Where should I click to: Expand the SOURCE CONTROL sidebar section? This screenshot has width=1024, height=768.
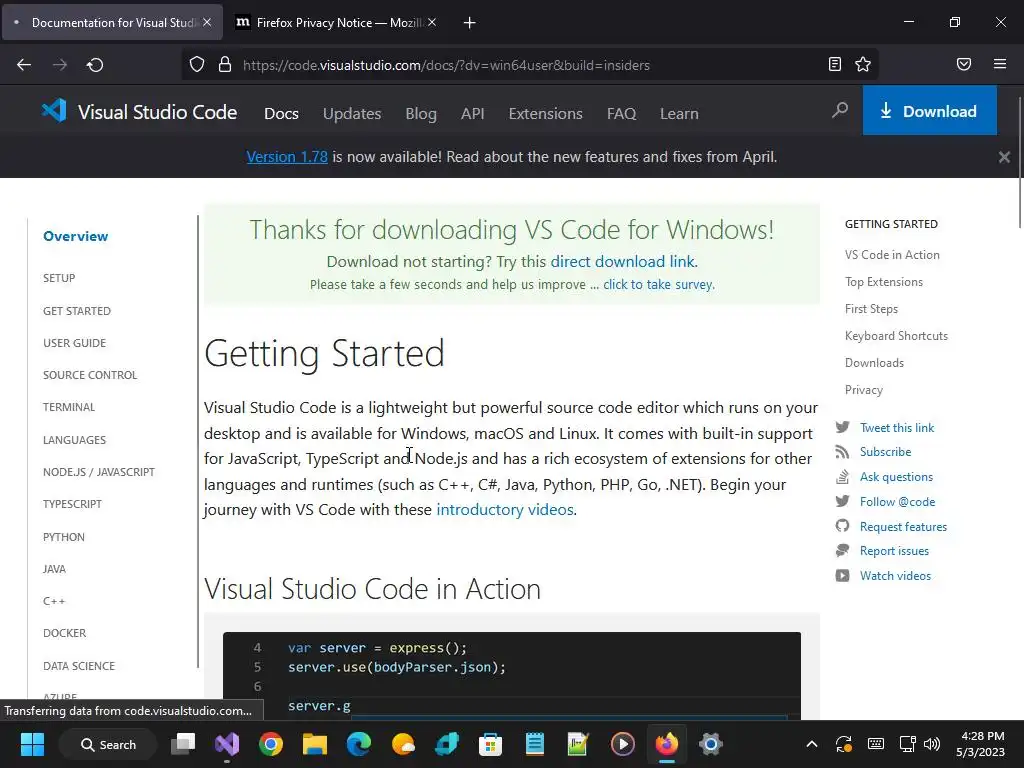[90, 375]
